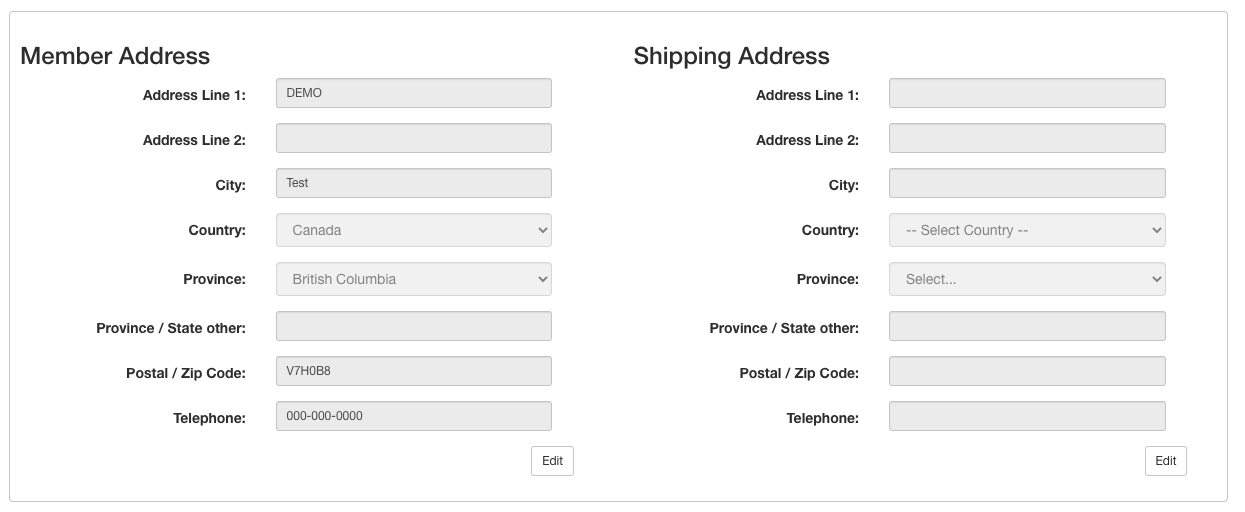Viewport: 1245px width, 512px height.
Task: Open Member Address Country dropdown showing Canada
Action: 413,230
